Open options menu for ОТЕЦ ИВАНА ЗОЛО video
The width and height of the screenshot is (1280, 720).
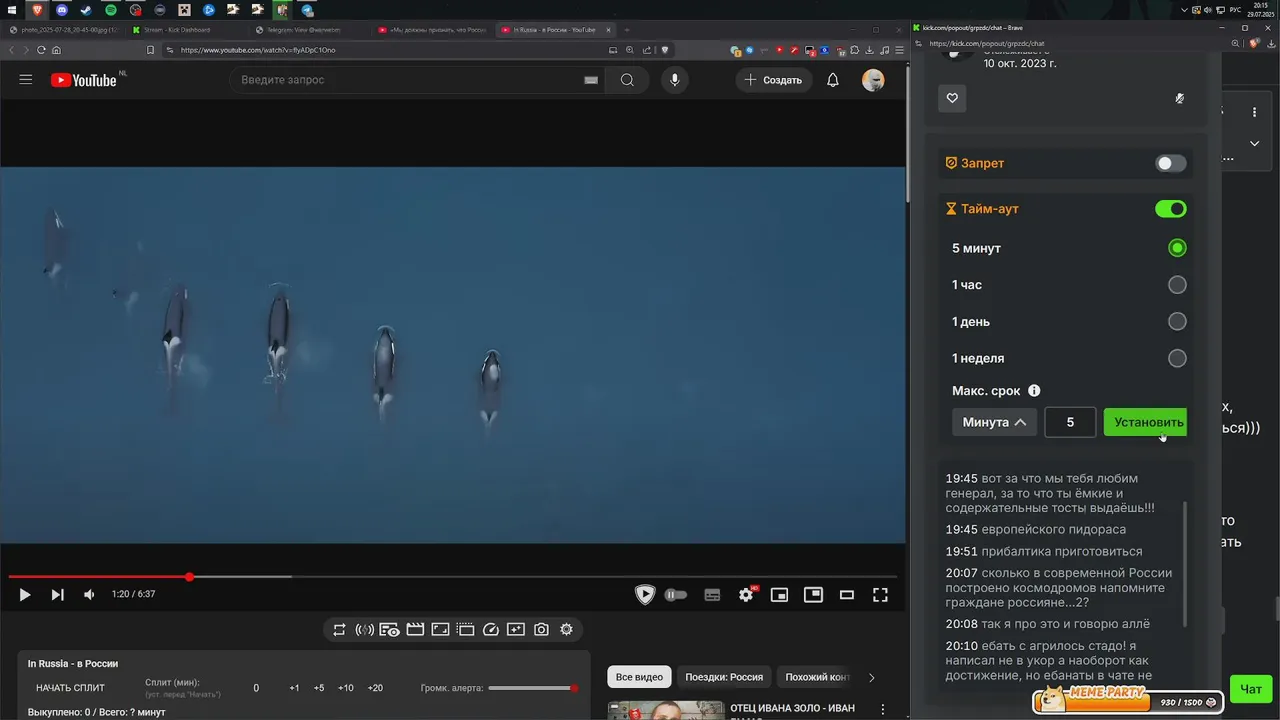tap(882, 709)
